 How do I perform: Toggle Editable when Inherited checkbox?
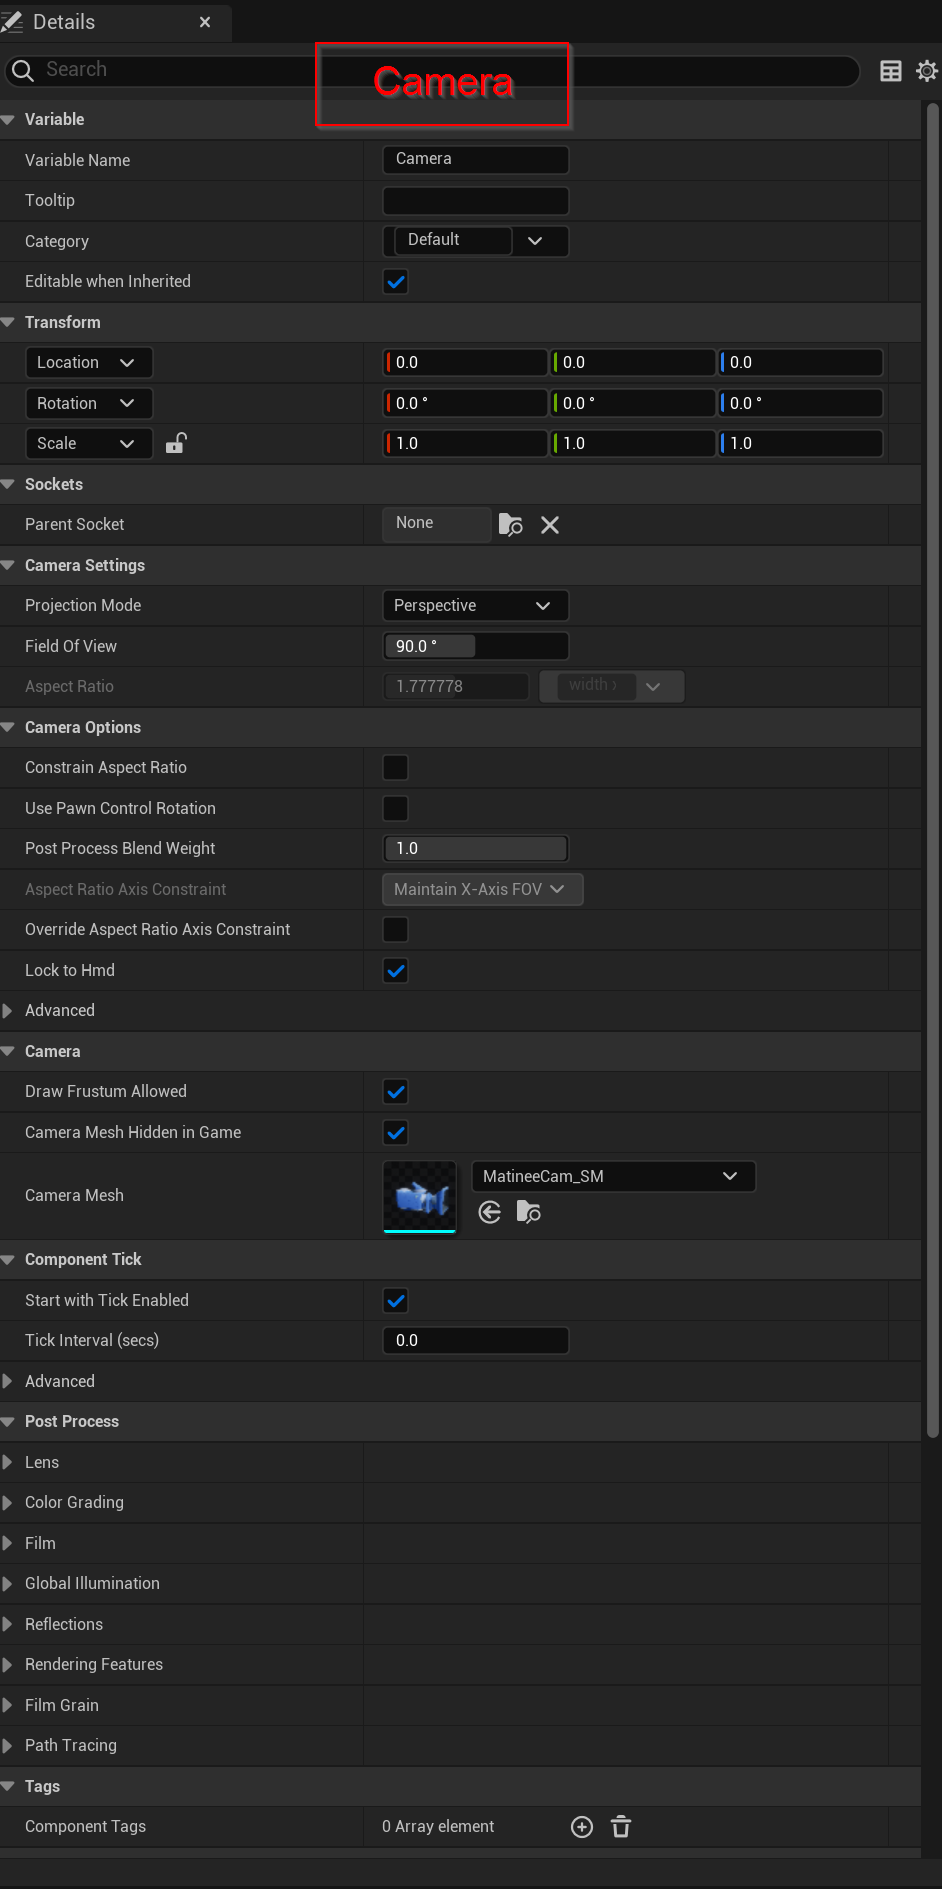(396, 282)
